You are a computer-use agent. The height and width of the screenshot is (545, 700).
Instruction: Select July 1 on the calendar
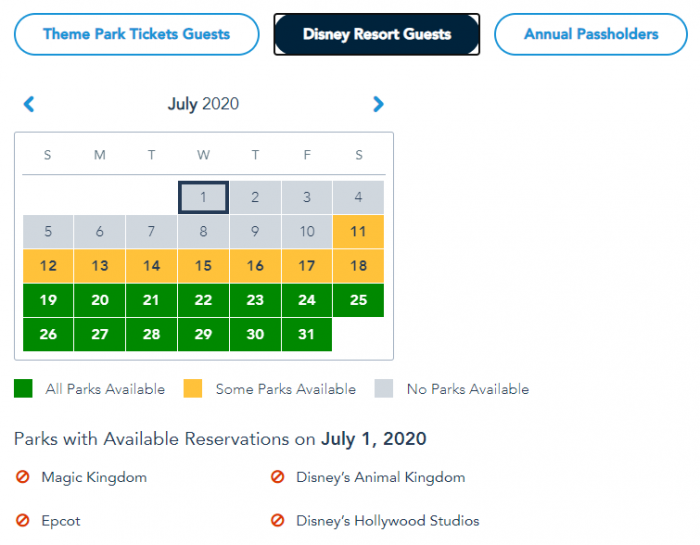click(203, 197)
